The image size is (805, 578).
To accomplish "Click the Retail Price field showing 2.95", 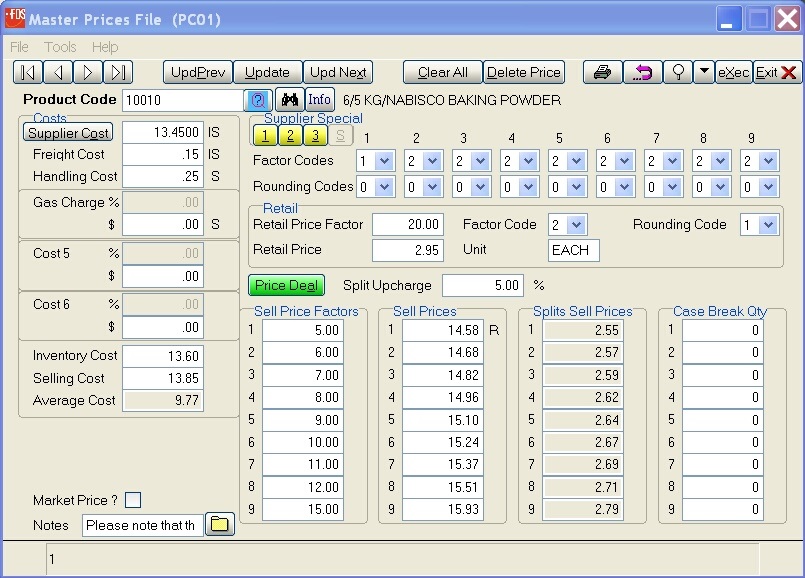I will 408,250.
